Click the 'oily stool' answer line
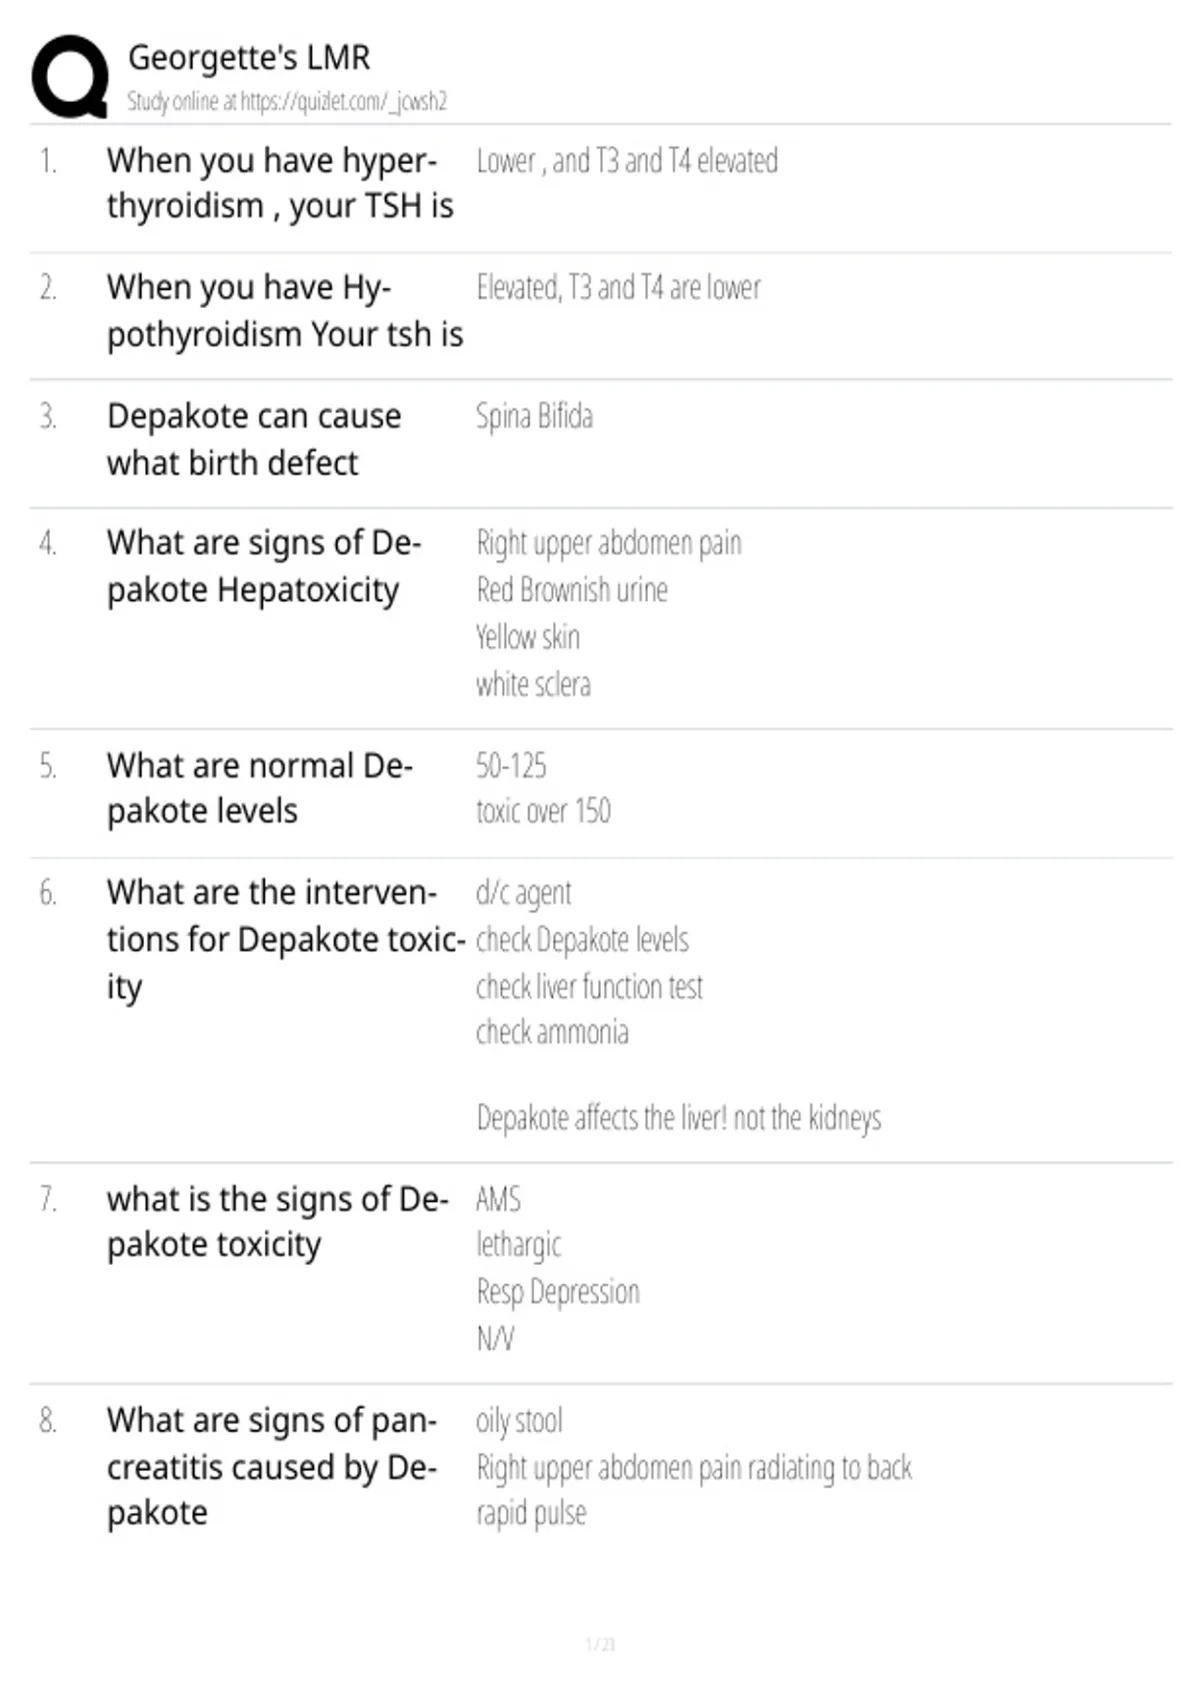The height and width of the screenshot is (1700, 1200). (x=519, y=1421)
